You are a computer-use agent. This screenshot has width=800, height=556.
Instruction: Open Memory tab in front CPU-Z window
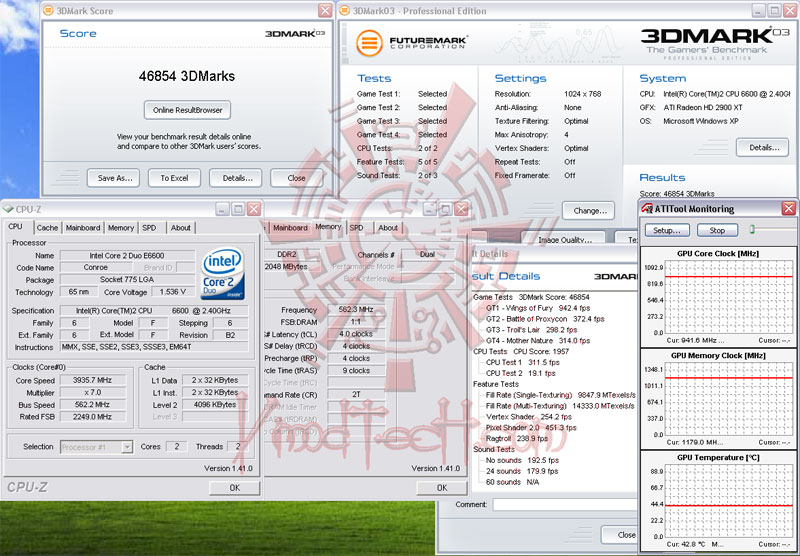coord(121,228)
